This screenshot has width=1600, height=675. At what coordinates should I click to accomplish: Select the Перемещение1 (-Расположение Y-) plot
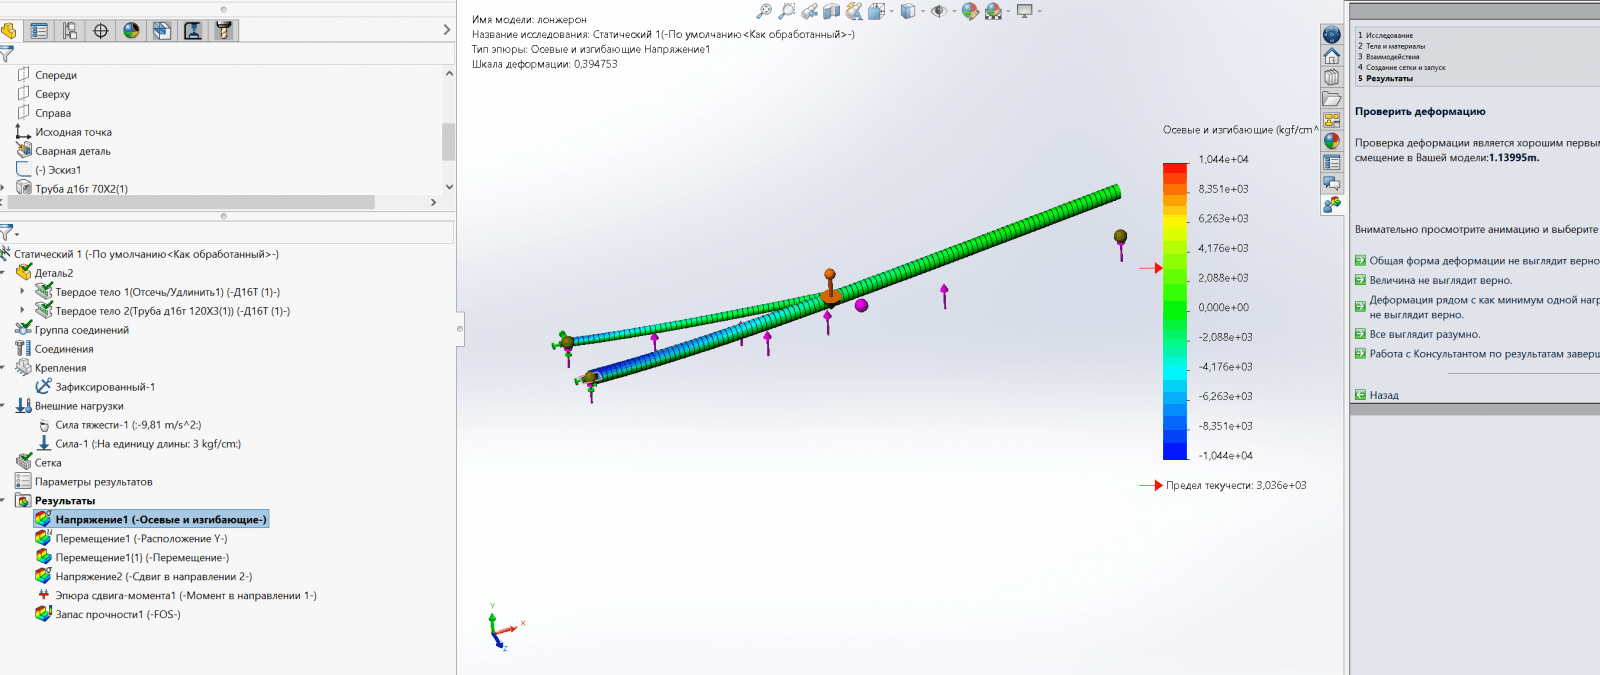pyautogui.click(x=141, y=539)
